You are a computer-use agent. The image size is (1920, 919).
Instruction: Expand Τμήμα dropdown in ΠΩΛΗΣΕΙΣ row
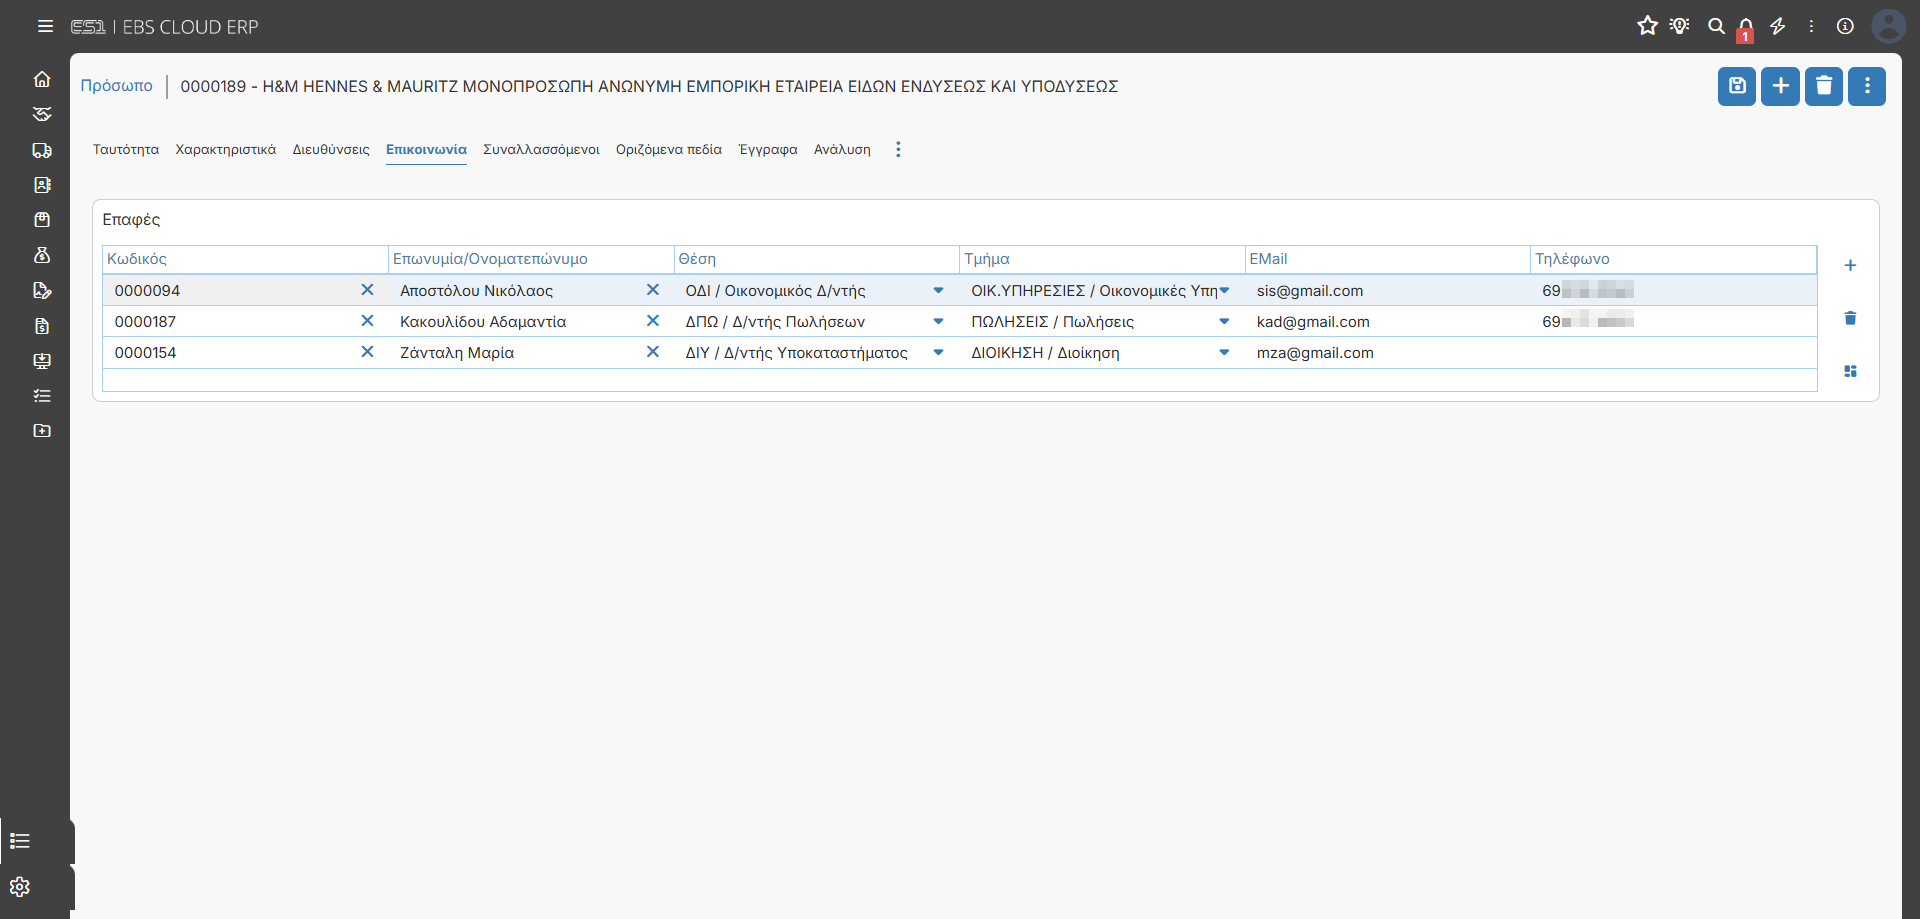(x=1224, y=322)
